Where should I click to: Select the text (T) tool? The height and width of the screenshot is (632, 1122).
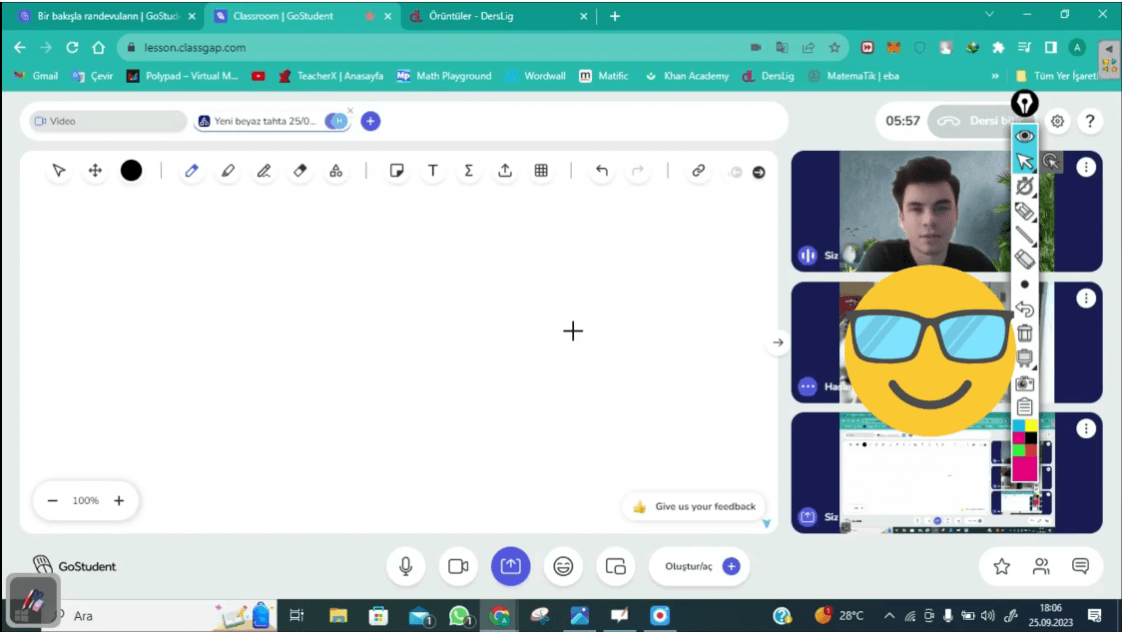433,170
